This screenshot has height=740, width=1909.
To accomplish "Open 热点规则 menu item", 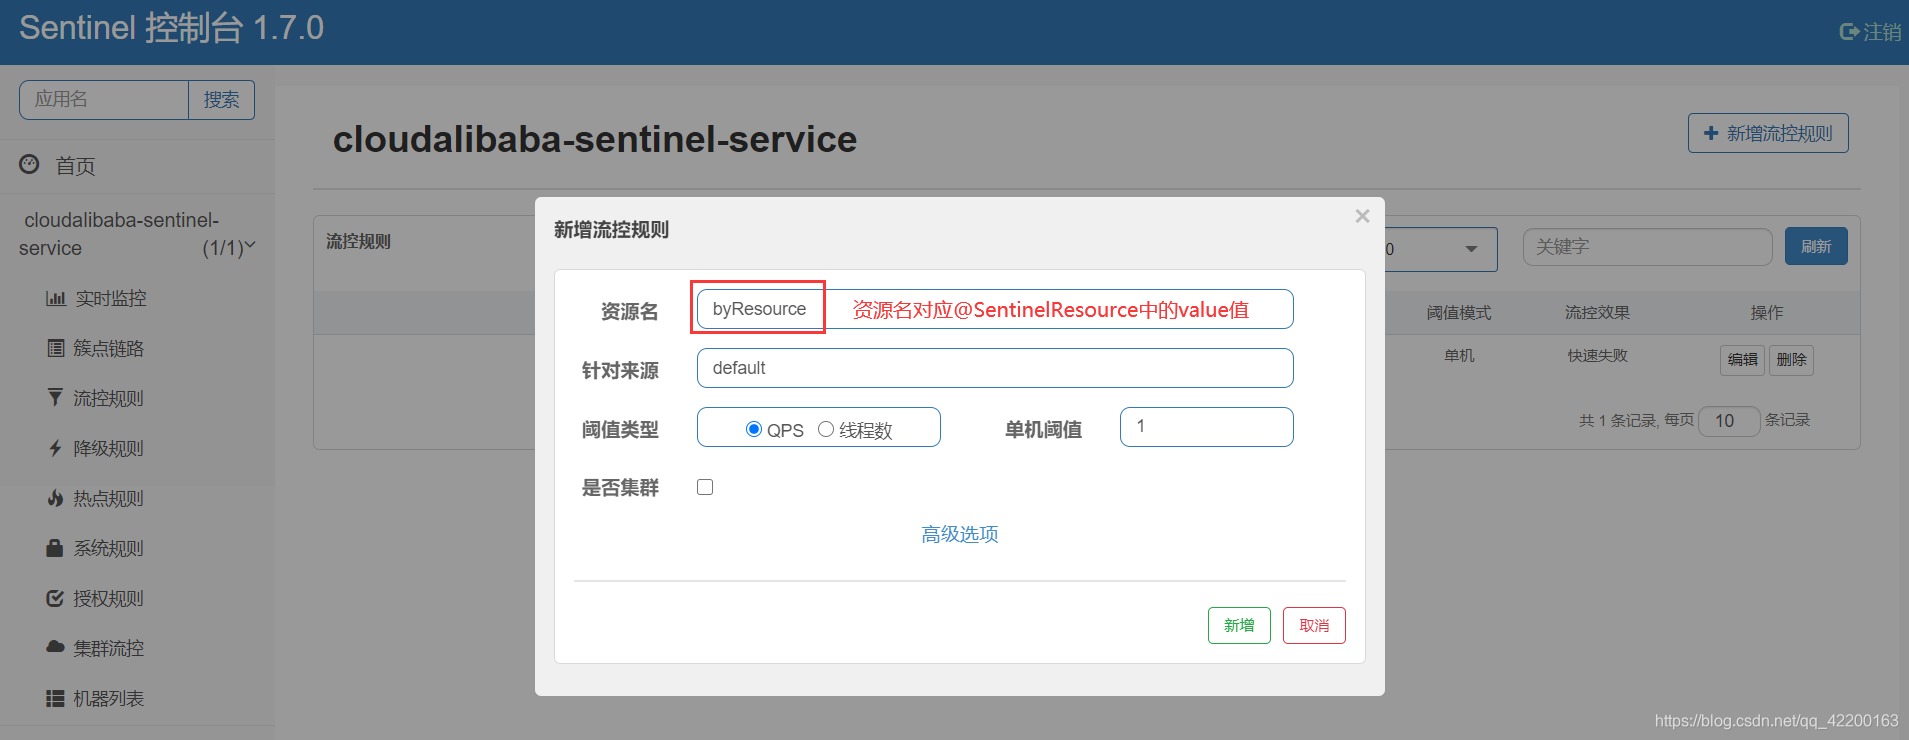I will tap(109, 498).
